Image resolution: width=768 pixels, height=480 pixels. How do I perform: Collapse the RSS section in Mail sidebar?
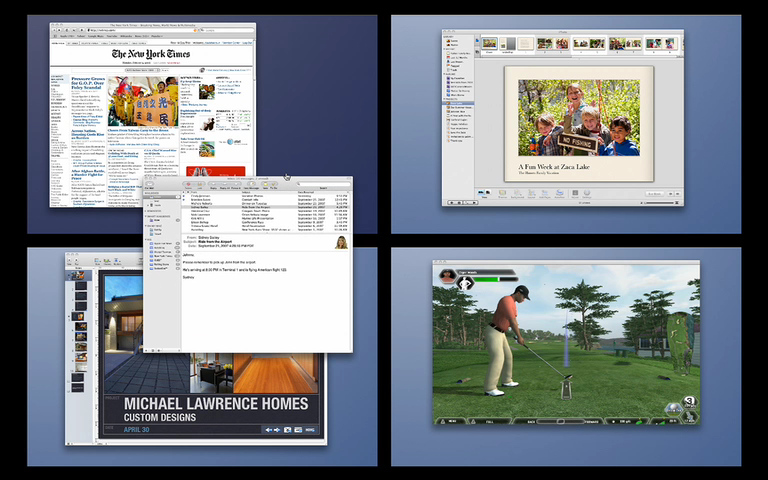point(145,240)
